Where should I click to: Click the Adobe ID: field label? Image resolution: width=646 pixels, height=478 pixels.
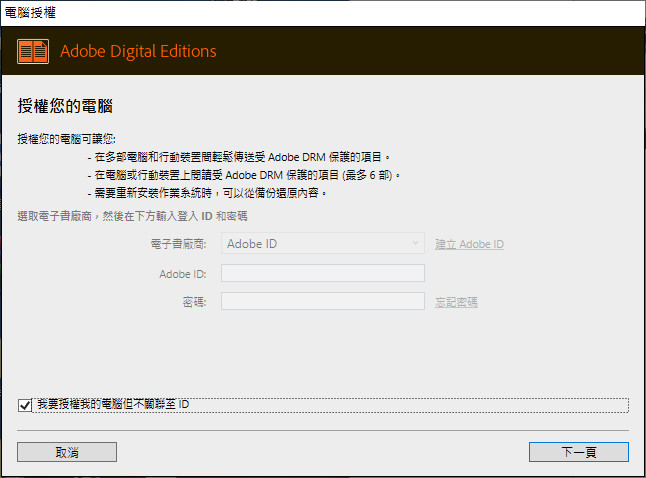pos(182,273)
